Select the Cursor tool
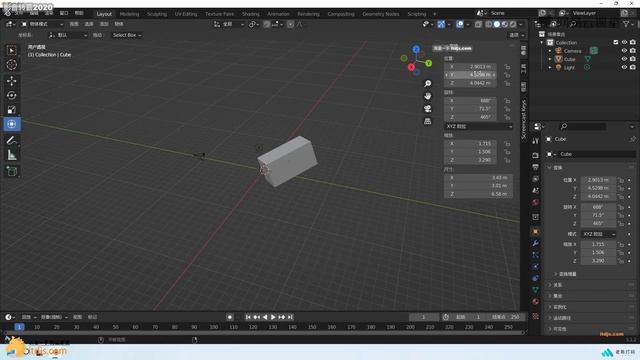 tap(12, 65)
